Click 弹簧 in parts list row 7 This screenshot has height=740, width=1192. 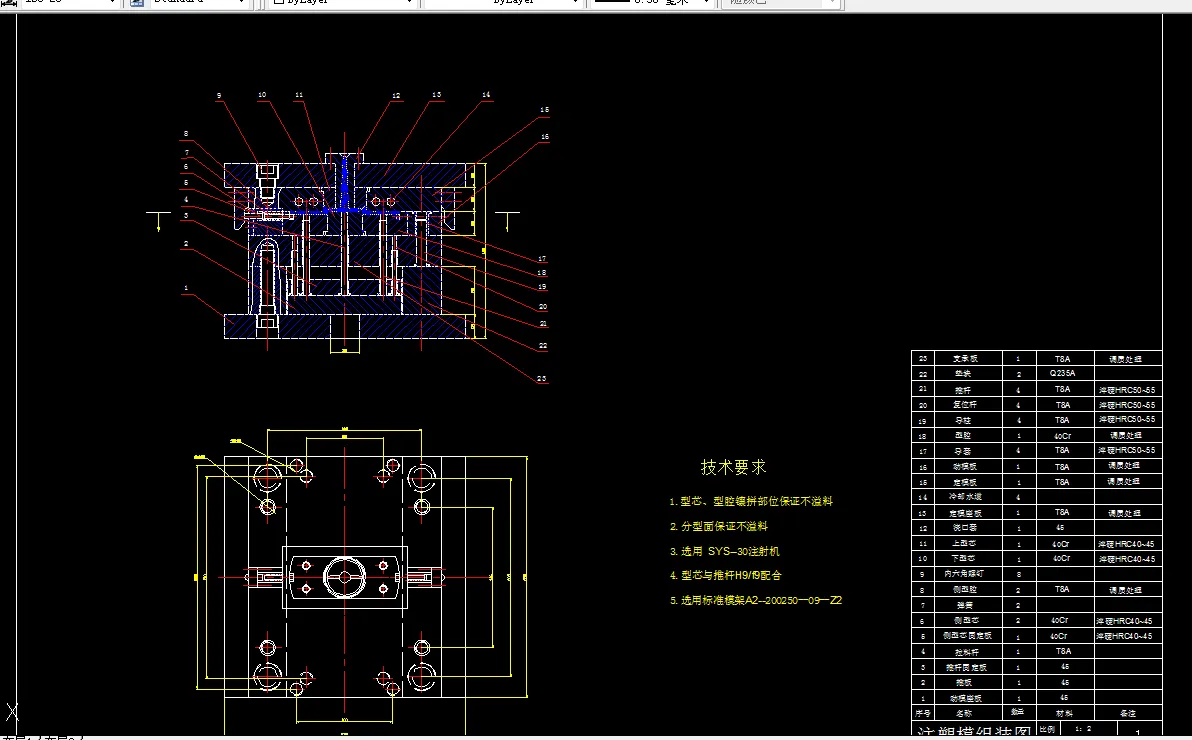pyautogui.click(x=964, y=605)
